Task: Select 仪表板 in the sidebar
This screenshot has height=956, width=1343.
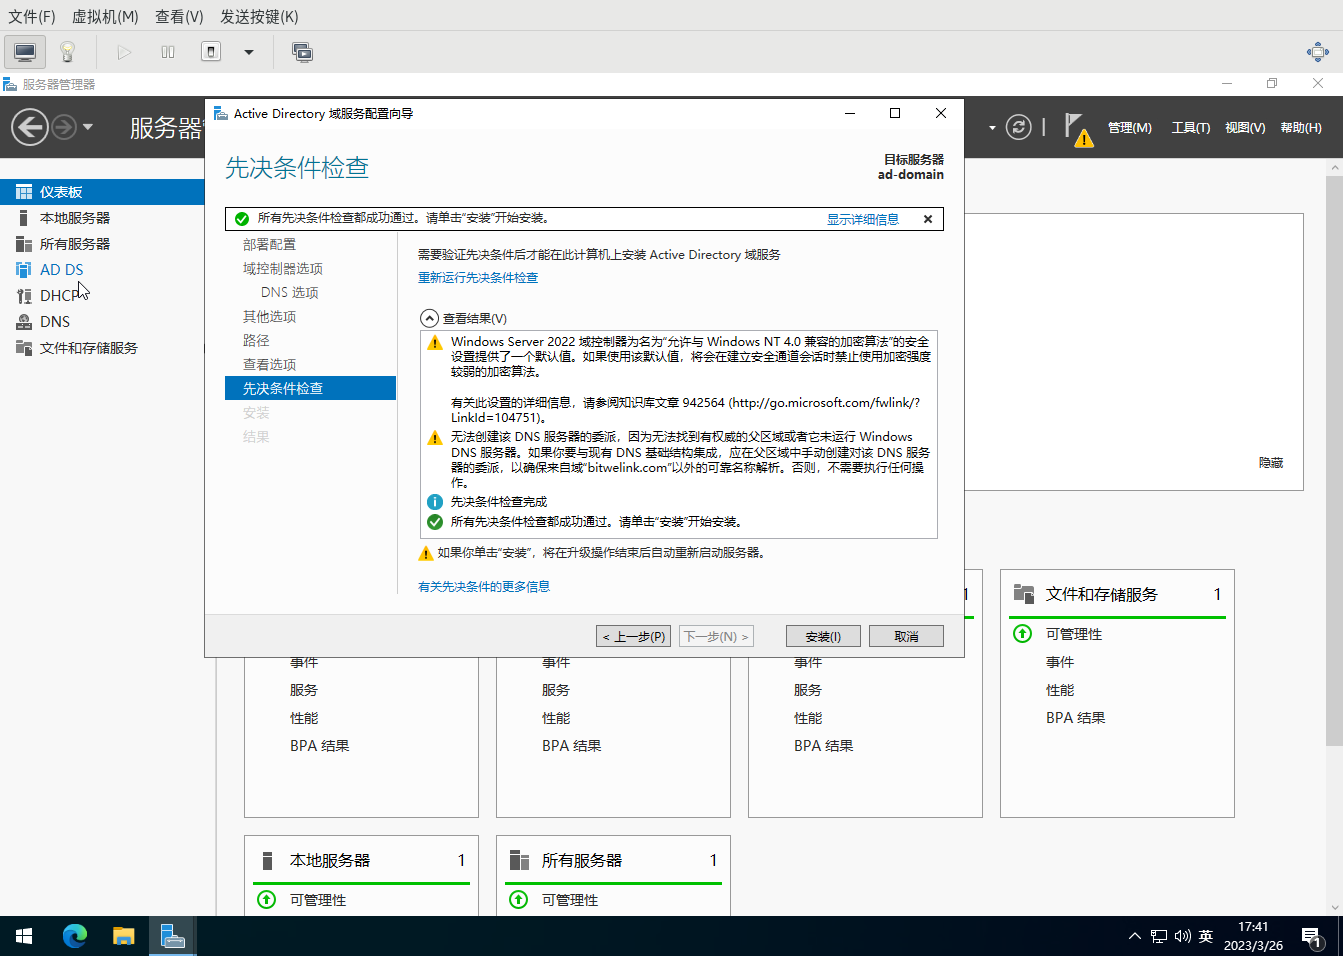Action: click(x=102, y=192)
